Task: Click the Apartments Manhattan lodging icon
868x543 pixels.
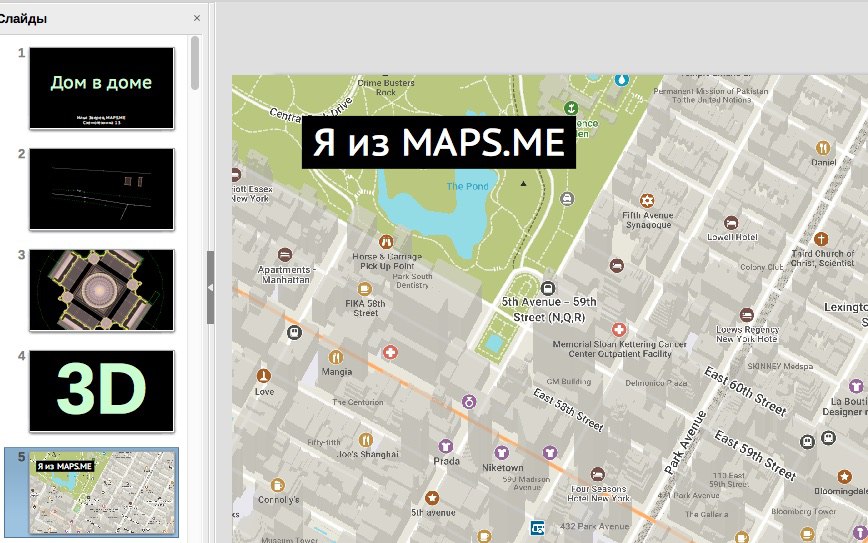Action: coord(285,255)
